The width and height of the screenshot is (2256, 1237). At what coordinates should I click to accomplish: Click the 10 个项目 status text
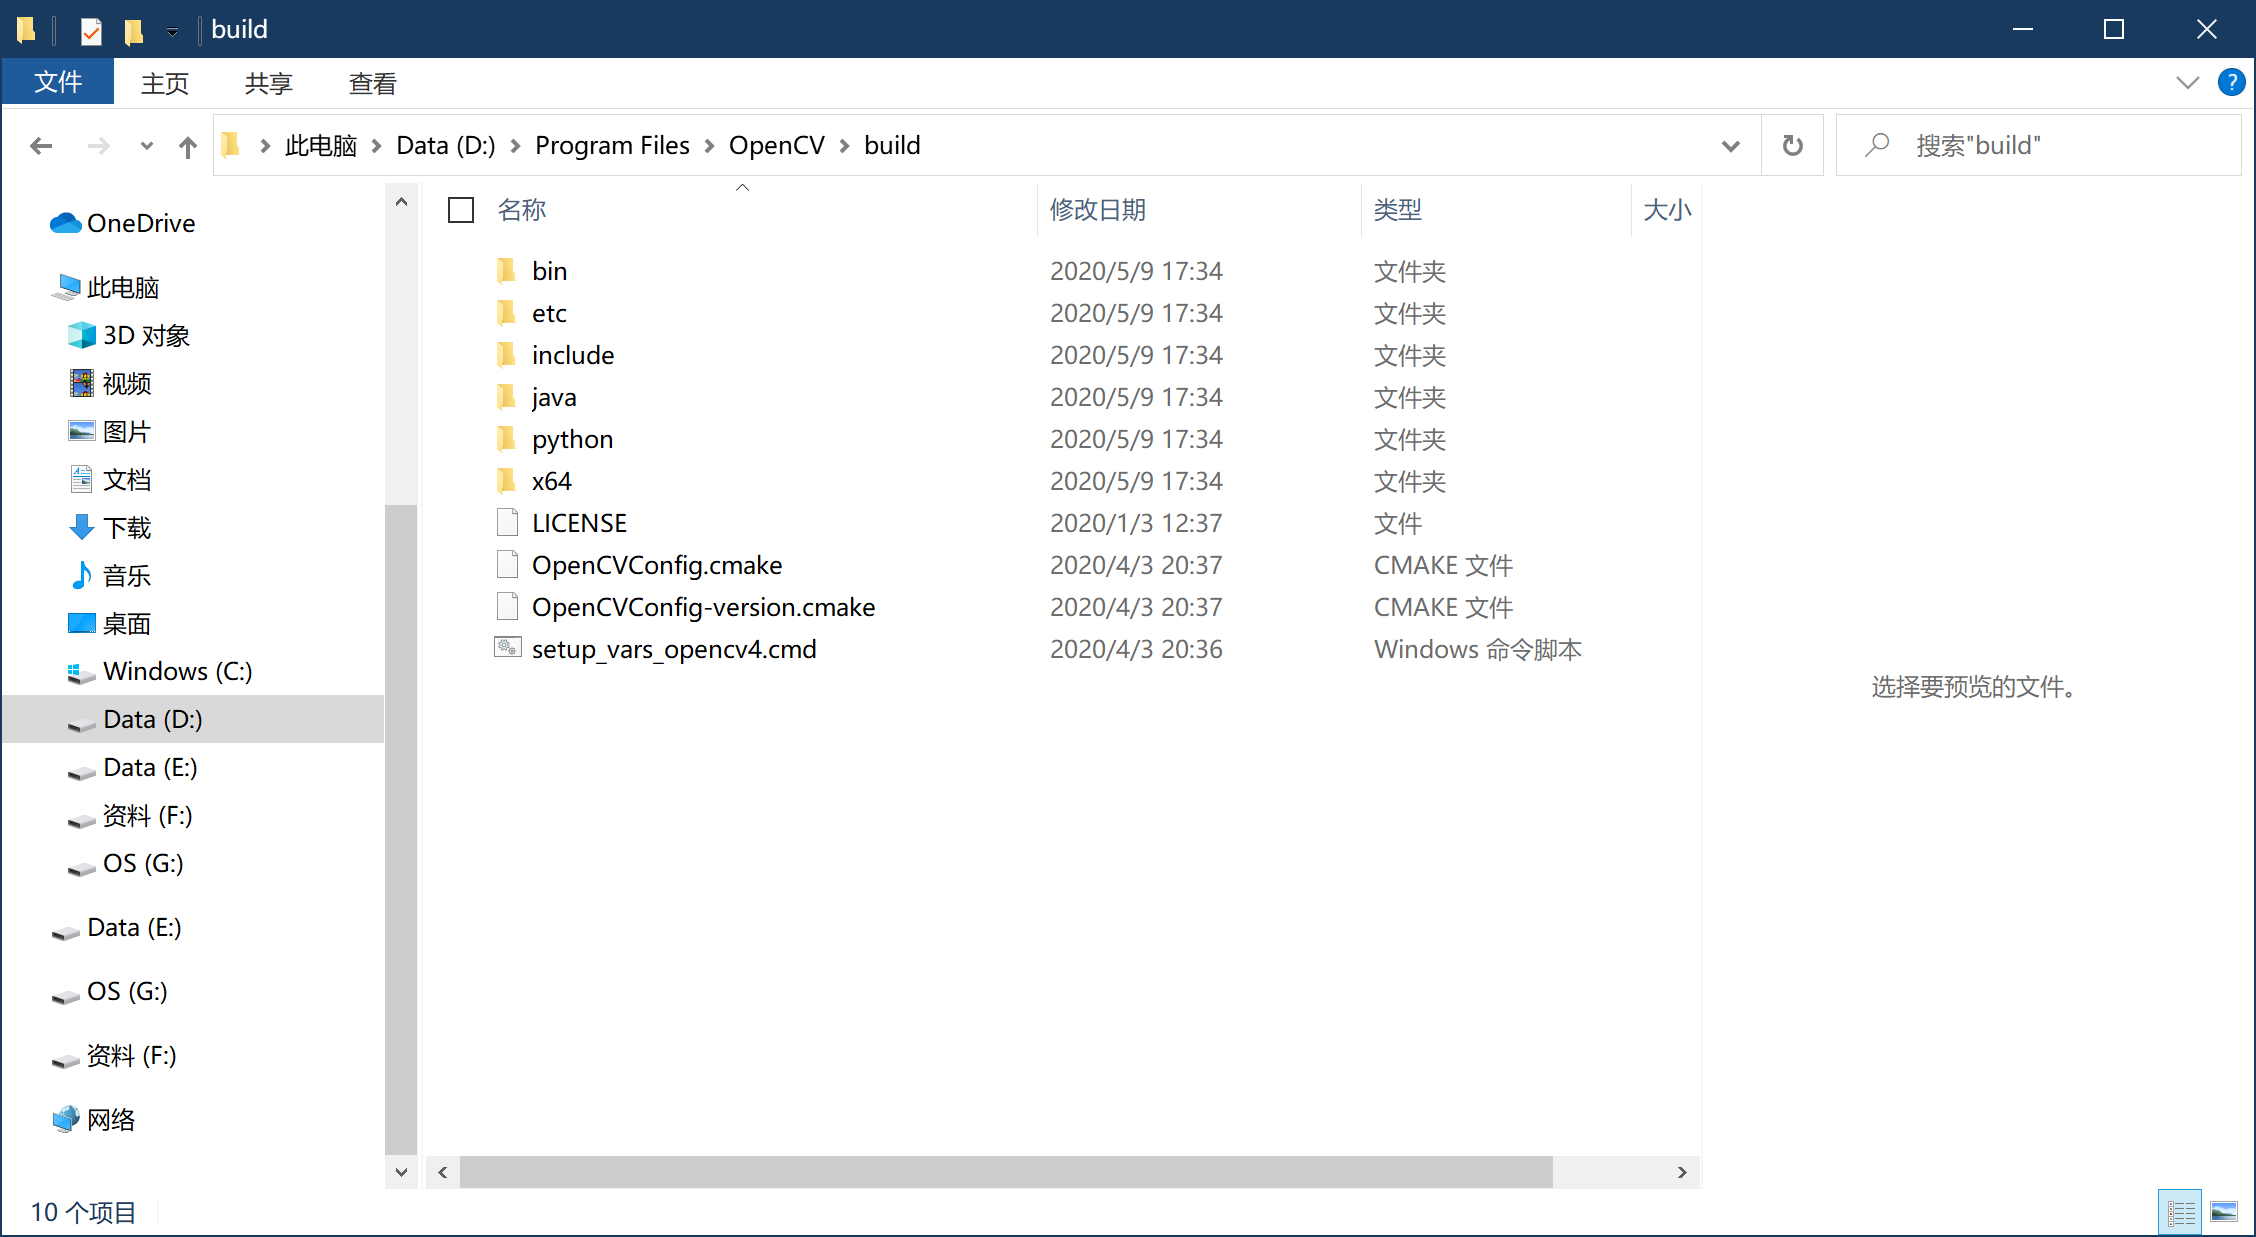tap(83, 1212)
